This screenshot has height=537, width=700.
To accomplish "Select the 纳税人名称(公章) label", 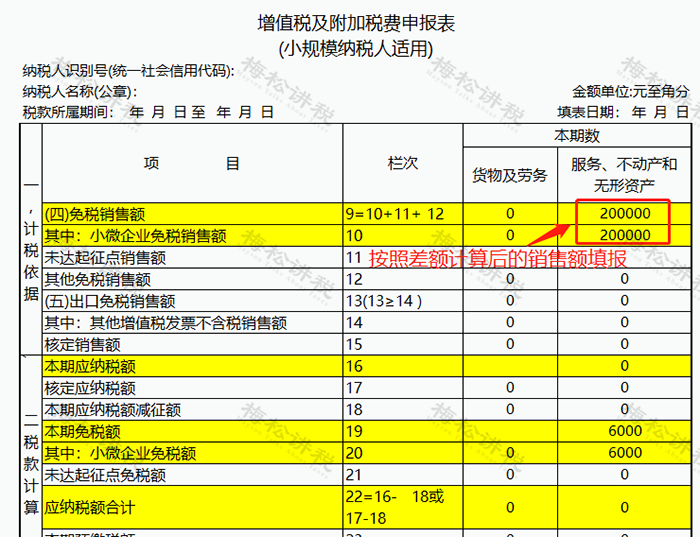I will [79, 92].
